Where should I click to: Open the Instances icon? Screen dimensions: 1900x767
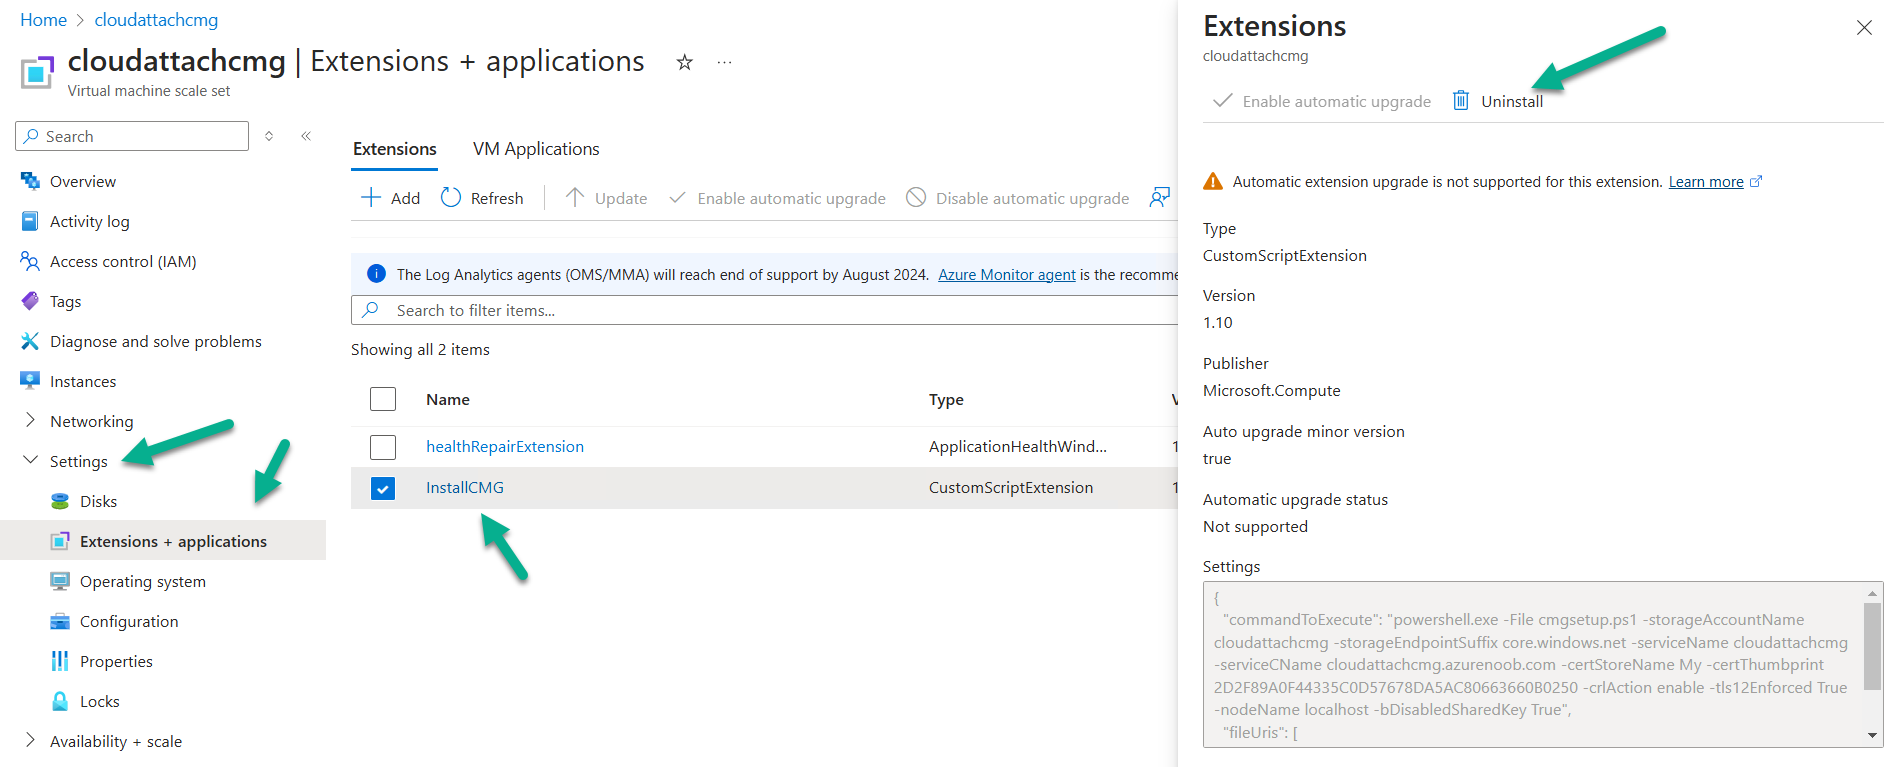click(30, 381)
